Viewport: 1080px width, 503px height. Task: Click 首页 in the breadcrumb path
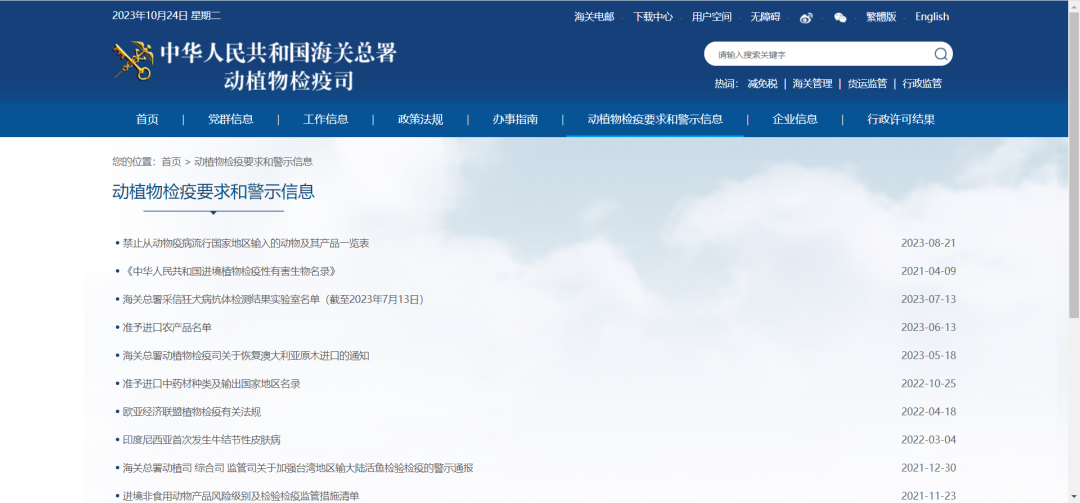[171, 161]
